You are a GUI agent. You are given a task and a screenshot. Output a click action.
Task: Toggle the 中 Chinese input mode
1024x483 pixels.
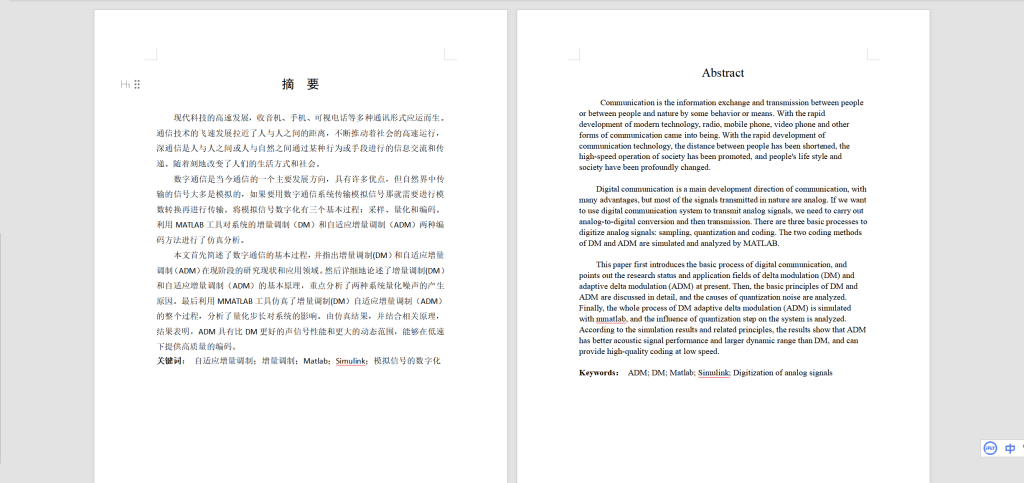click(x=1010, y=448)
